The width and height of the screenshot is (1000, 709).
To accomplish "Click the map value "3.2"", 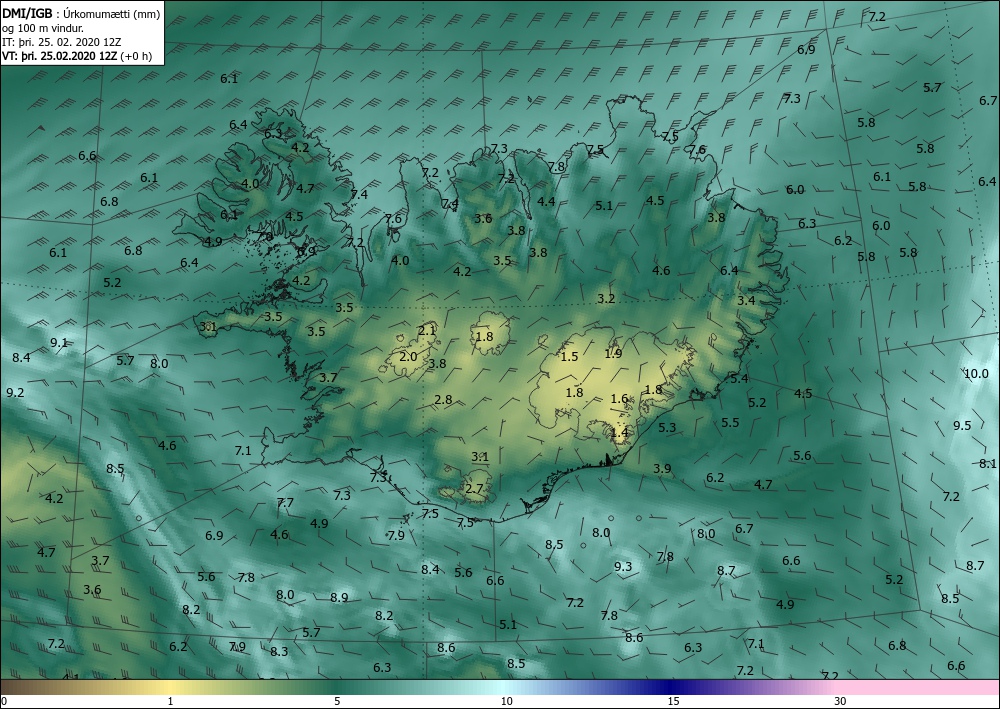I will point(607,298).
